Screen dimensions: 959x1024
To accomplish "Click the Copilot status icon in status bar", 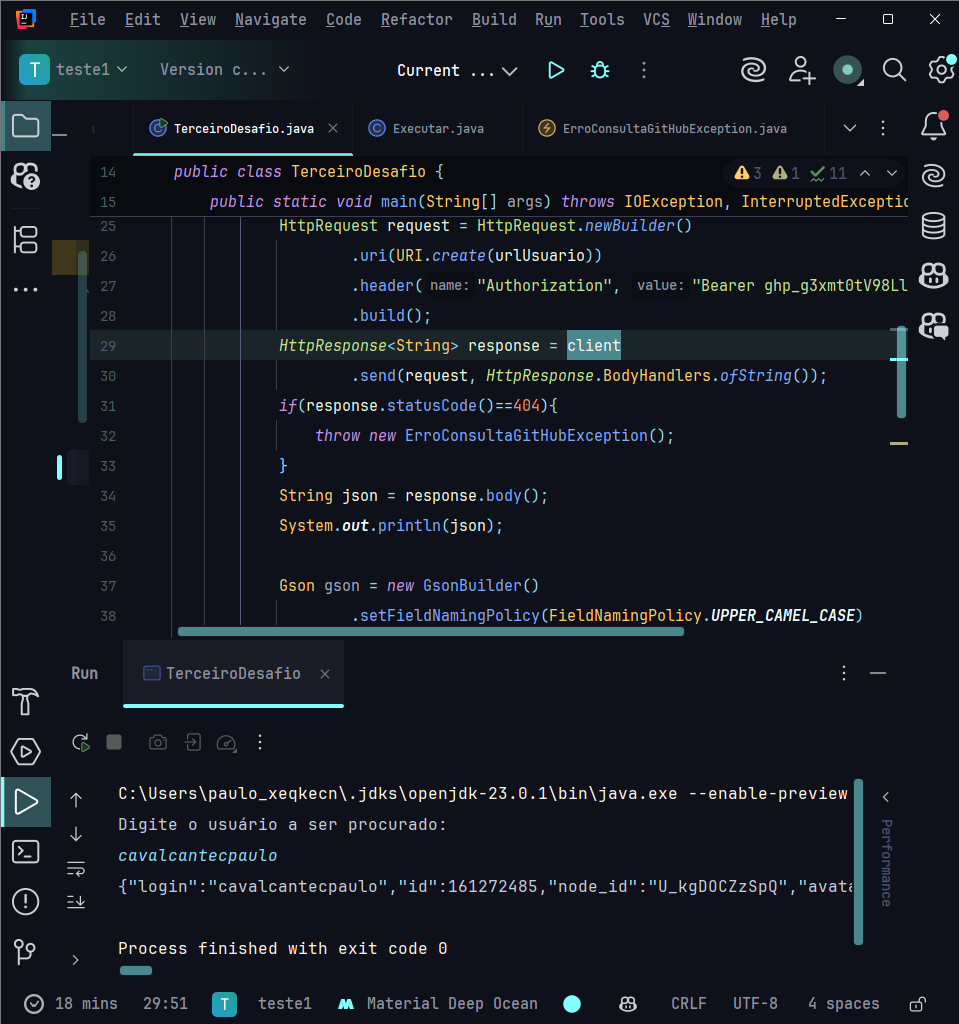I will 628,1004.
